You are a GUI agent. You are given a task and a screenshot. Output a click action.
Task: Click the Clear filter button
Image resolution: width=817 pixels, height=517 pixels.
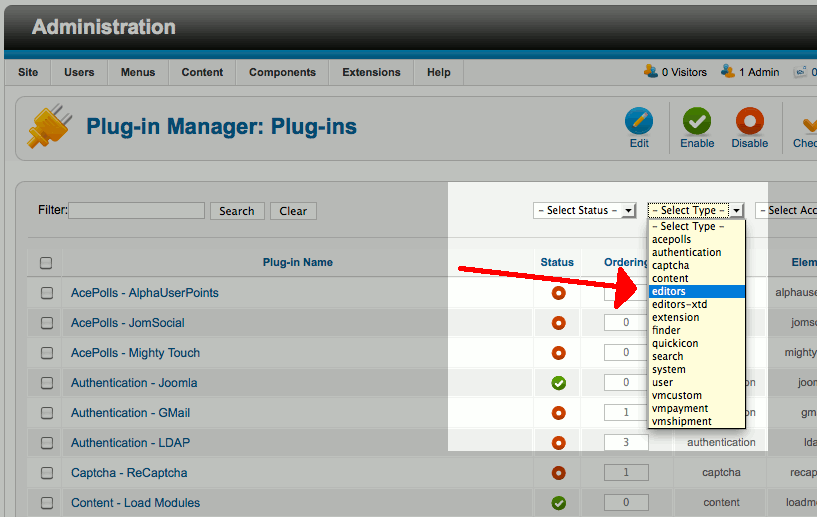(293, 211)
